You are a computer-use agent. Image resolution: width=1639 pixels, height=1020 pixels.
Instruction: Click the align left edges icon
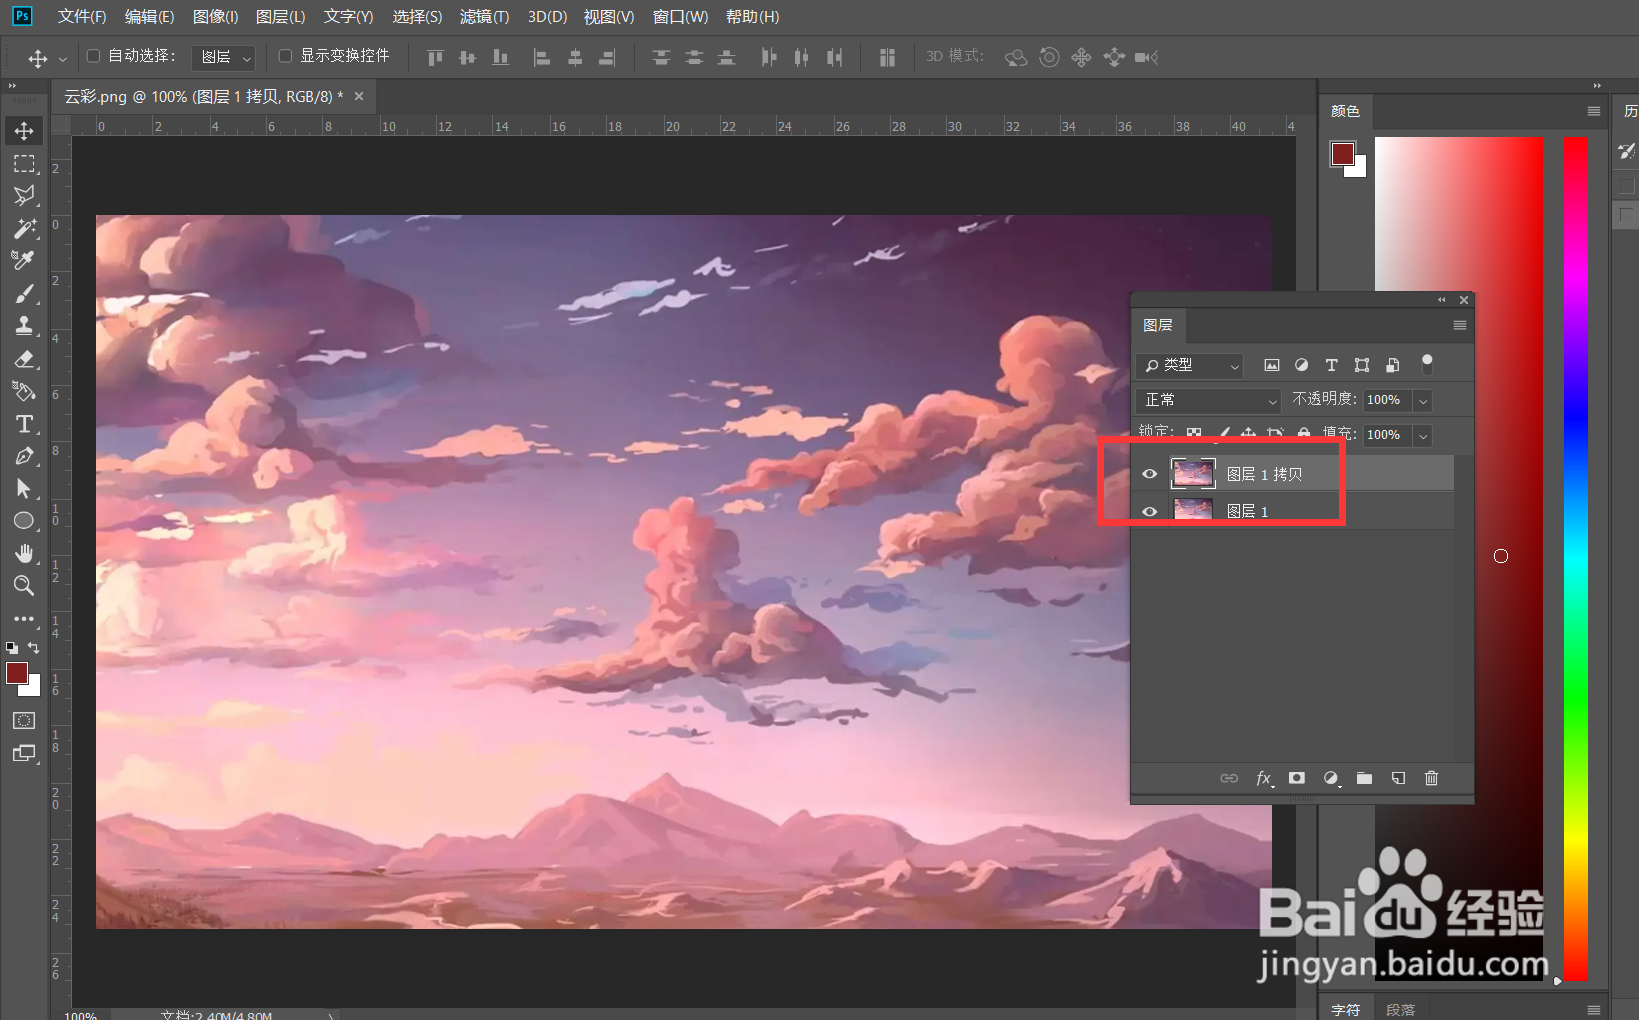542,57
